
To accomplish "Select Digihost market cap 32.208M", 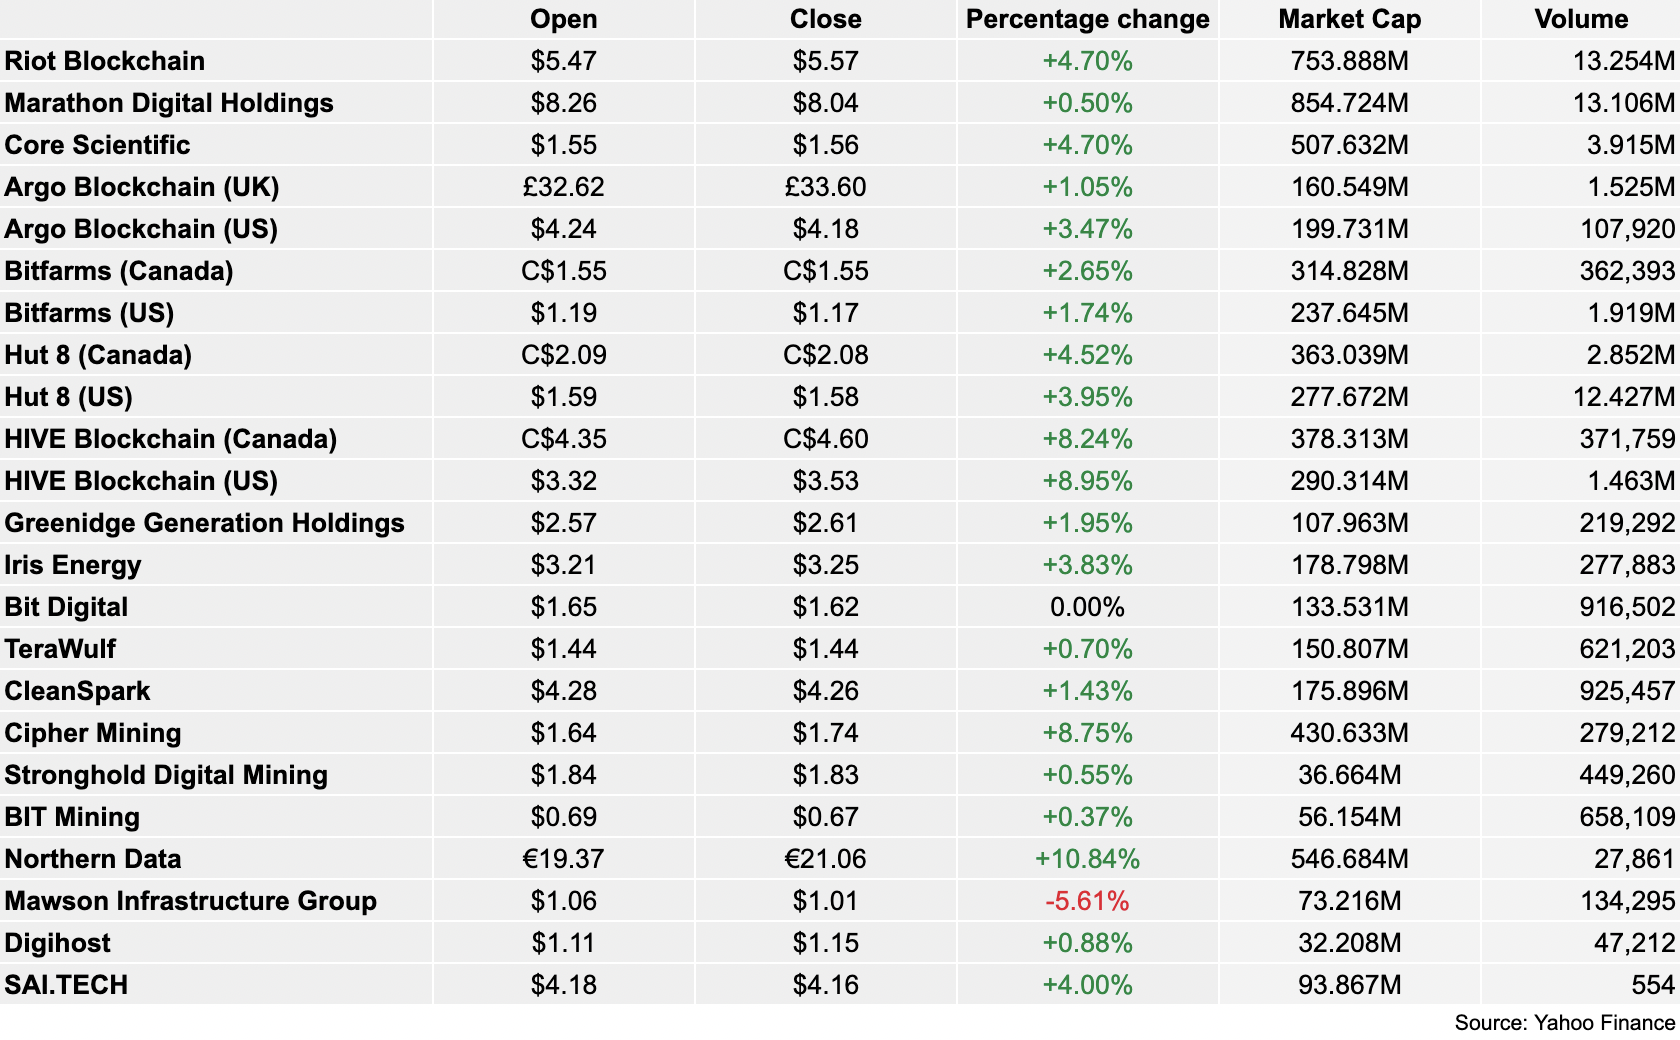I will click(x=1349, y=943).
